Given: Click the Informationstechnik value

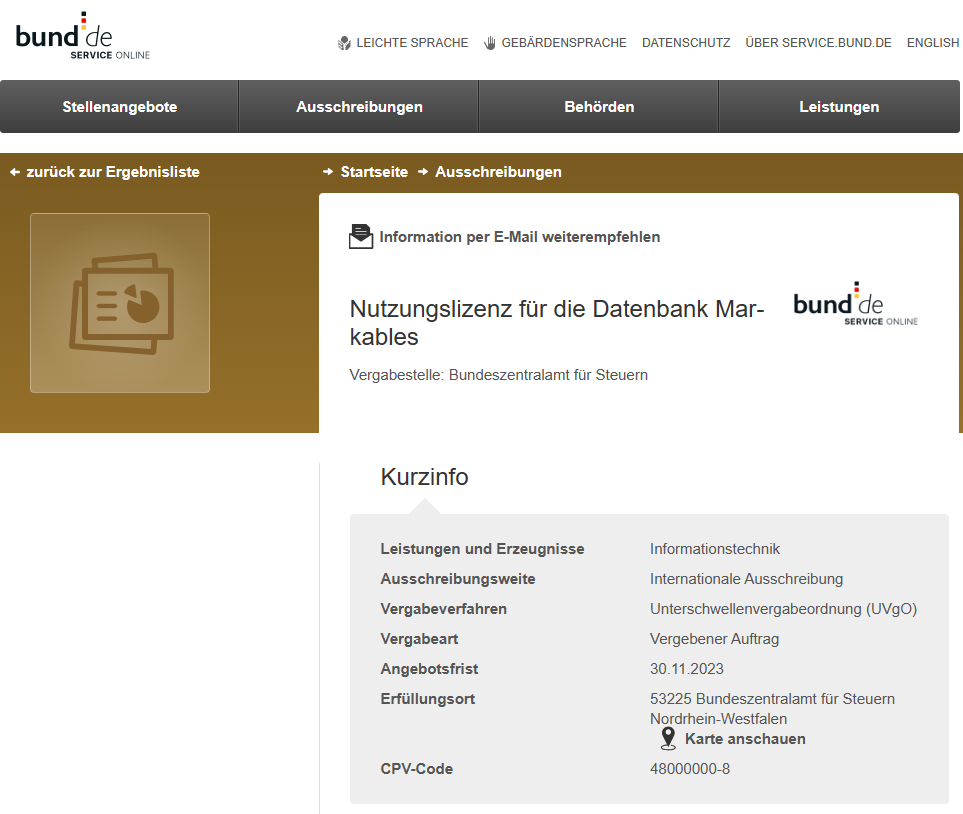Looking at the screenshot, I should point(715,549).
